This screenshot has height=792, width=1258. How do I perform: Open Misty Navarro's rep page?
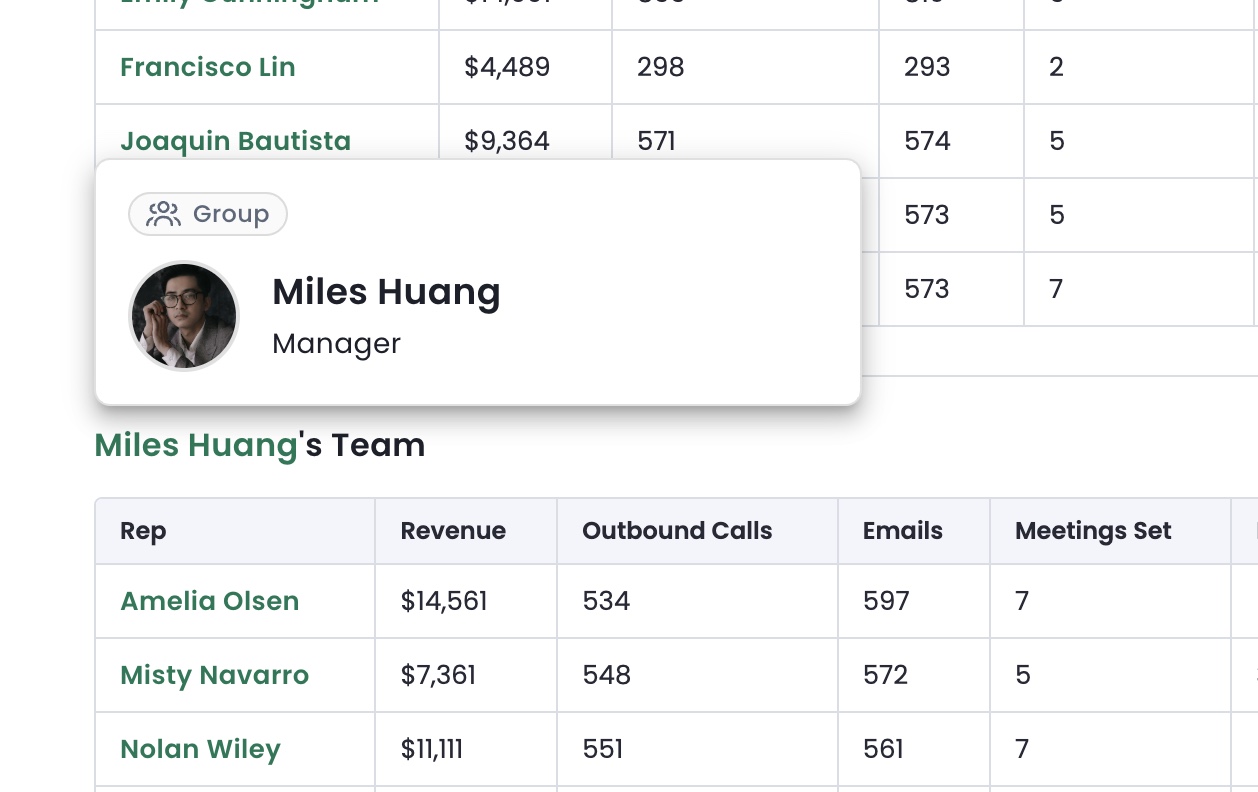coord(215,675)
